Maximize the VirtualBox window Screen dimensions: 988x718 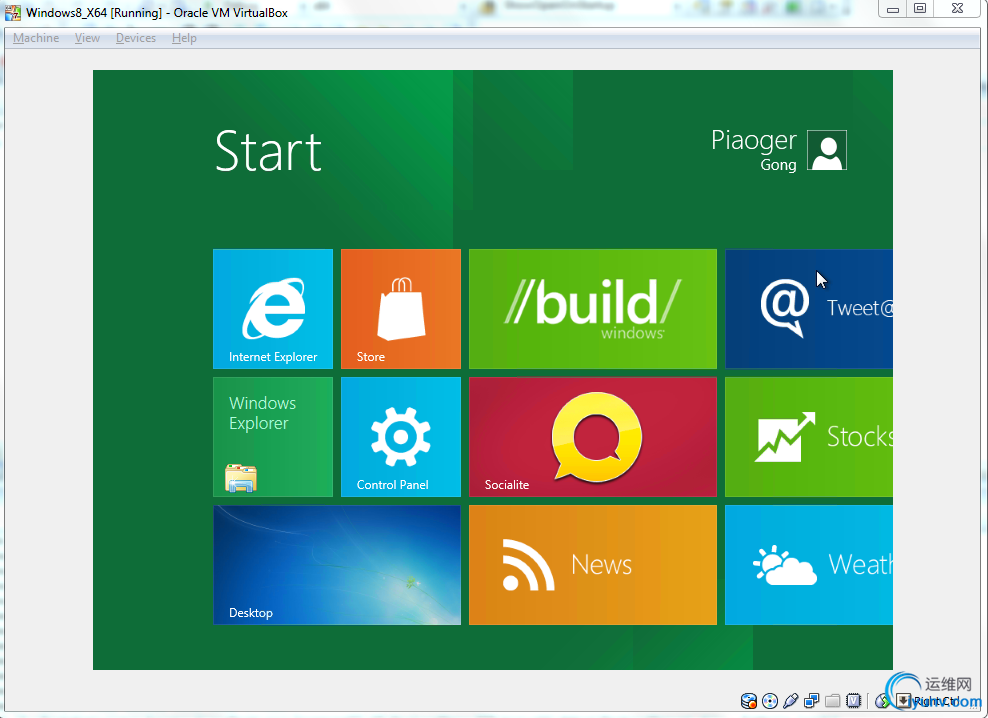pos(920,9)
